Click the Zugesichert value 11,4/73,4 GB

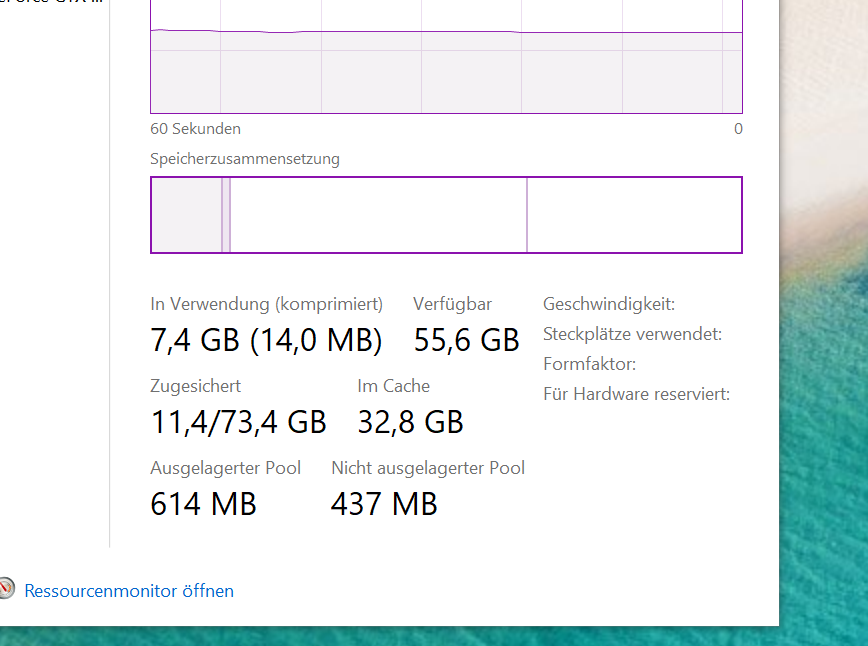tap(238, 422)
